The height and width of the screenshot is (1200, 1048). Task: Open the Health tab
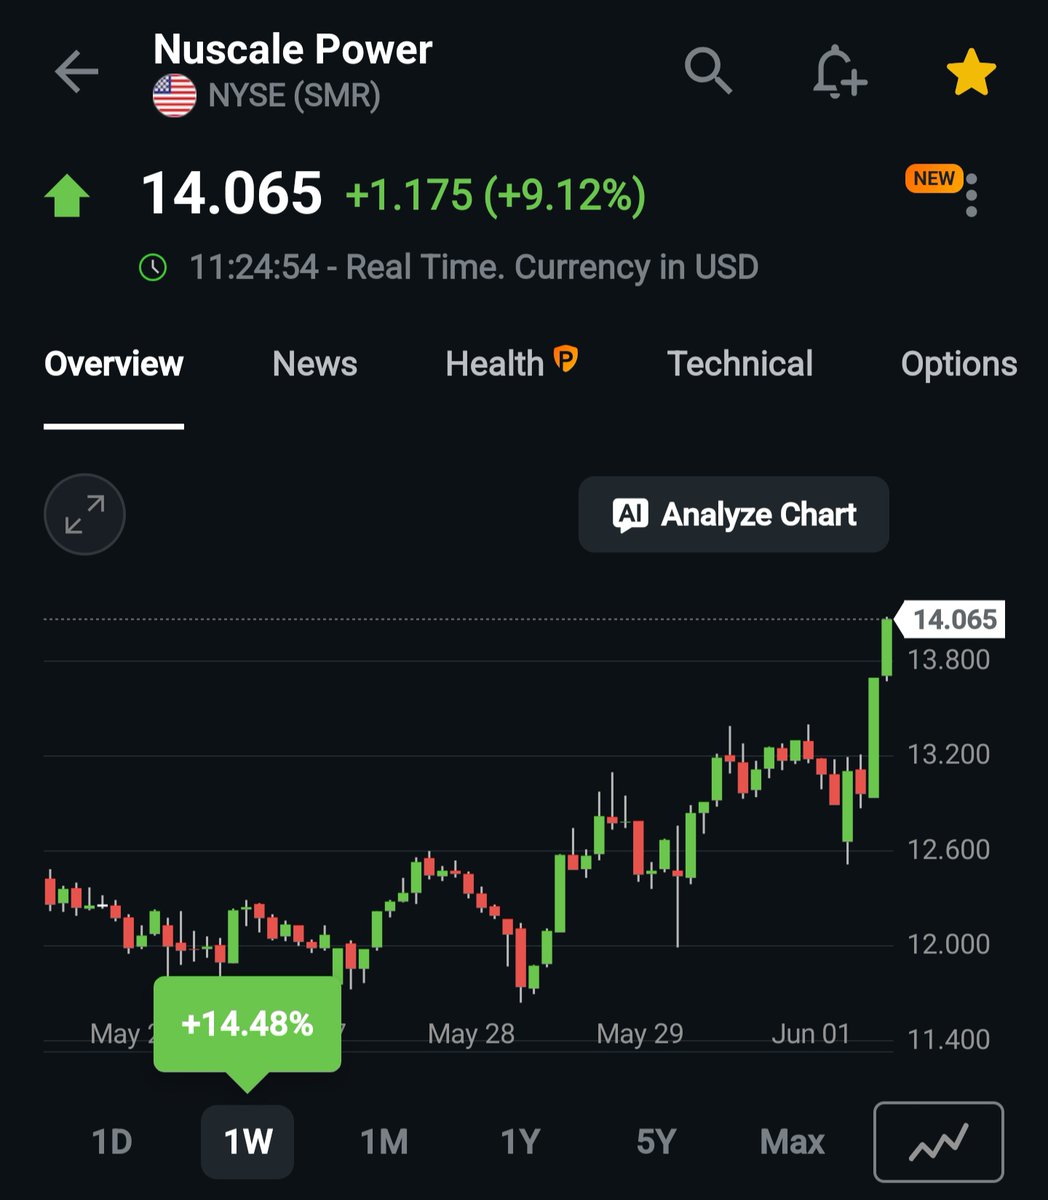495,363
